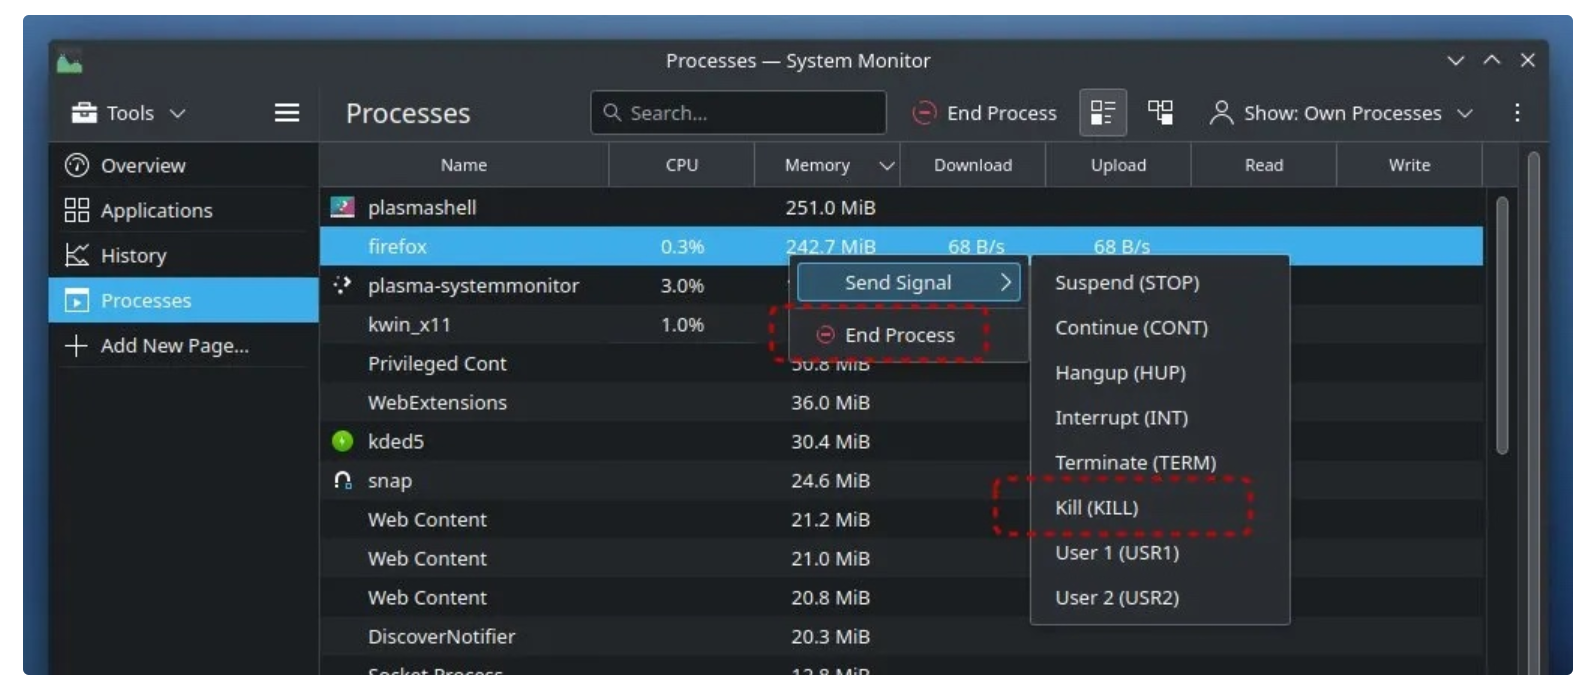Click plasmashell memory value 251.0 MiB
The image size is (1585, 688).
click(830, 207)
